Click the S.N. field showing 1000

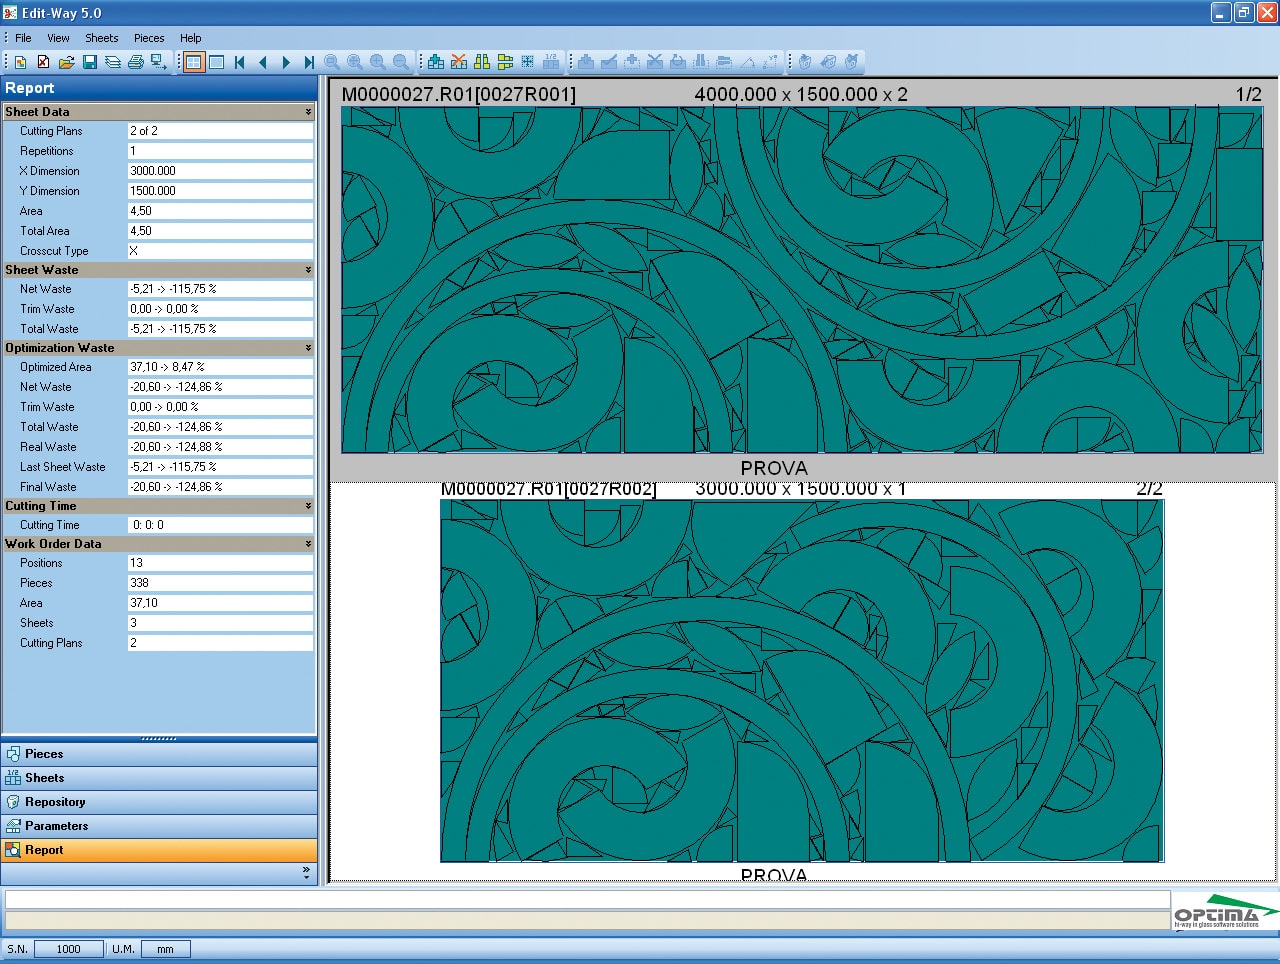pyautogui.click(x=69, y=949)
